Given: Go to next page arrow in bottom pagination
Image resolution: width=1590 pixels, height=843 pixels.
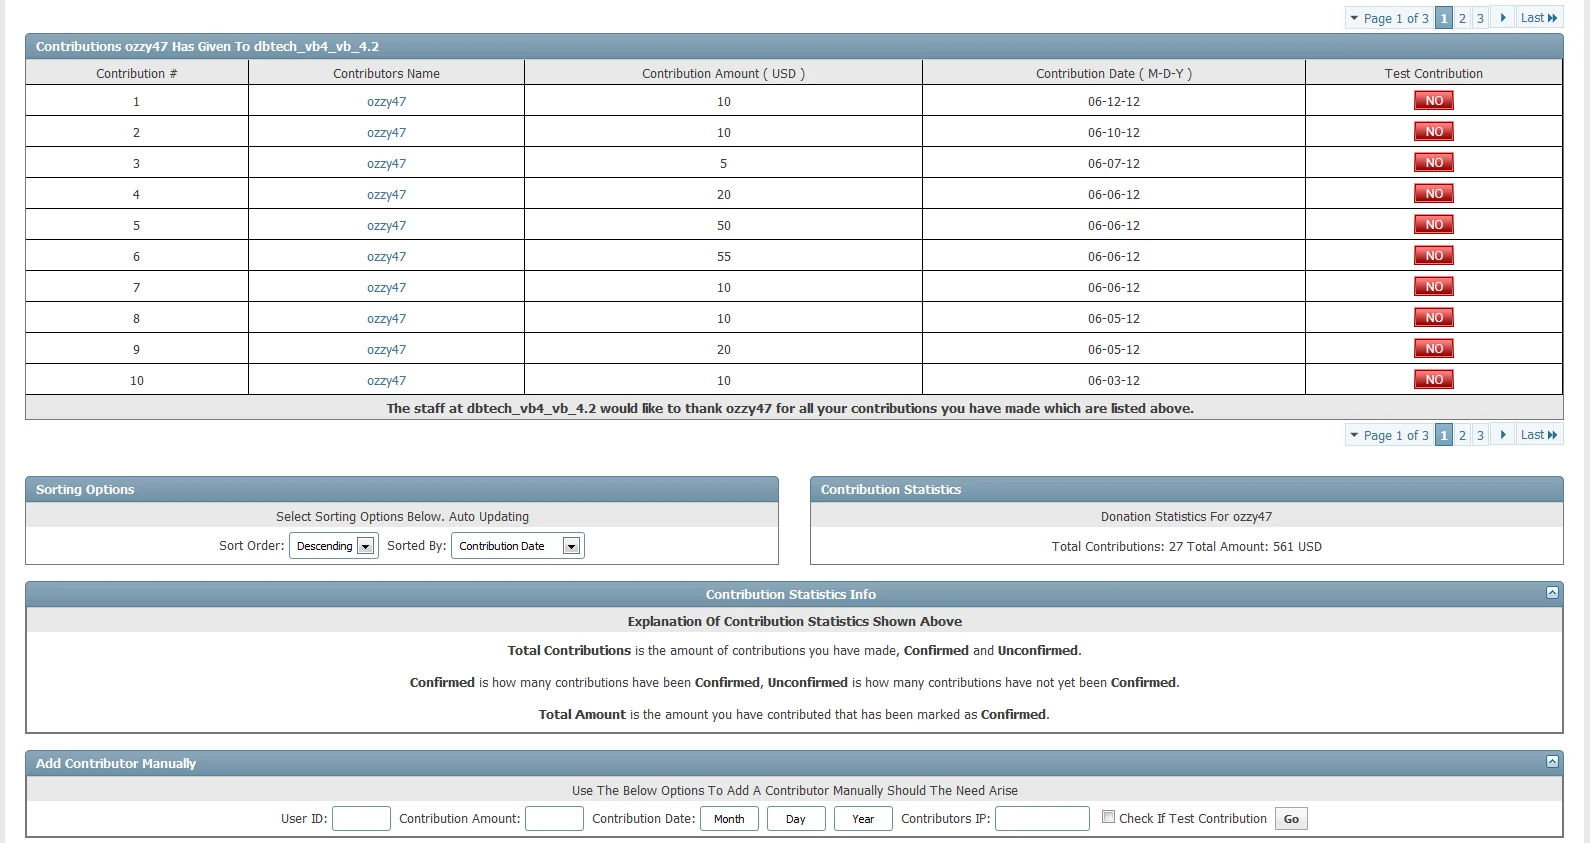Looking at the screenshot, I should (1503, 435).
